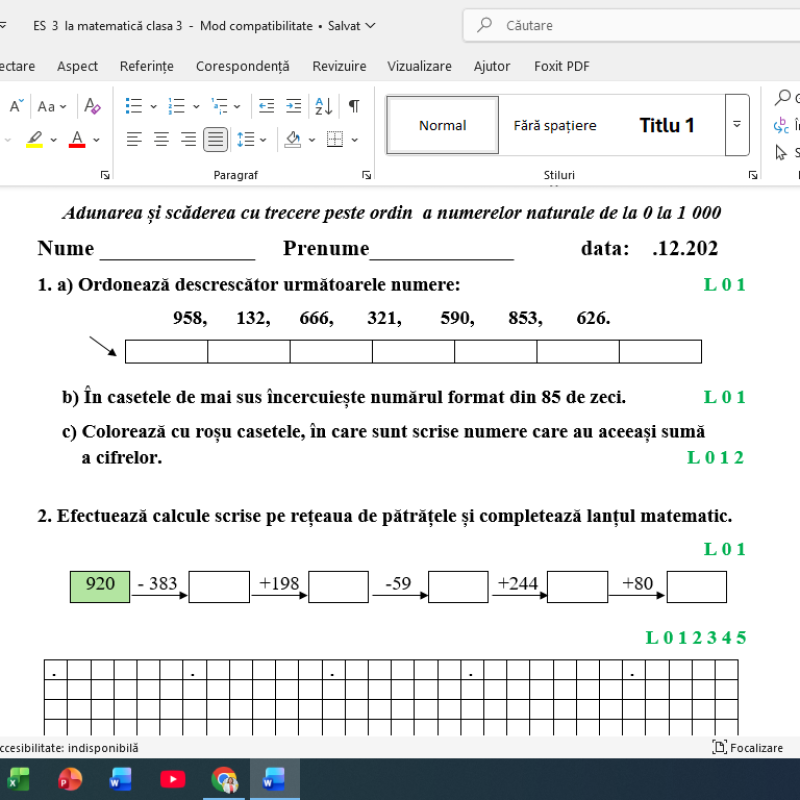Toggle center paragraph alignment
This screenshot has width=800, height=800.
(x=160, y=139)
